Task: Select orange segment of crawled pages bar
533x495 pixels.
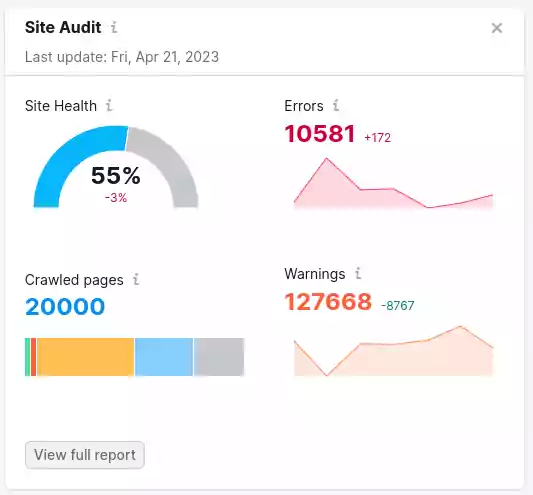Action: [85, 357]
